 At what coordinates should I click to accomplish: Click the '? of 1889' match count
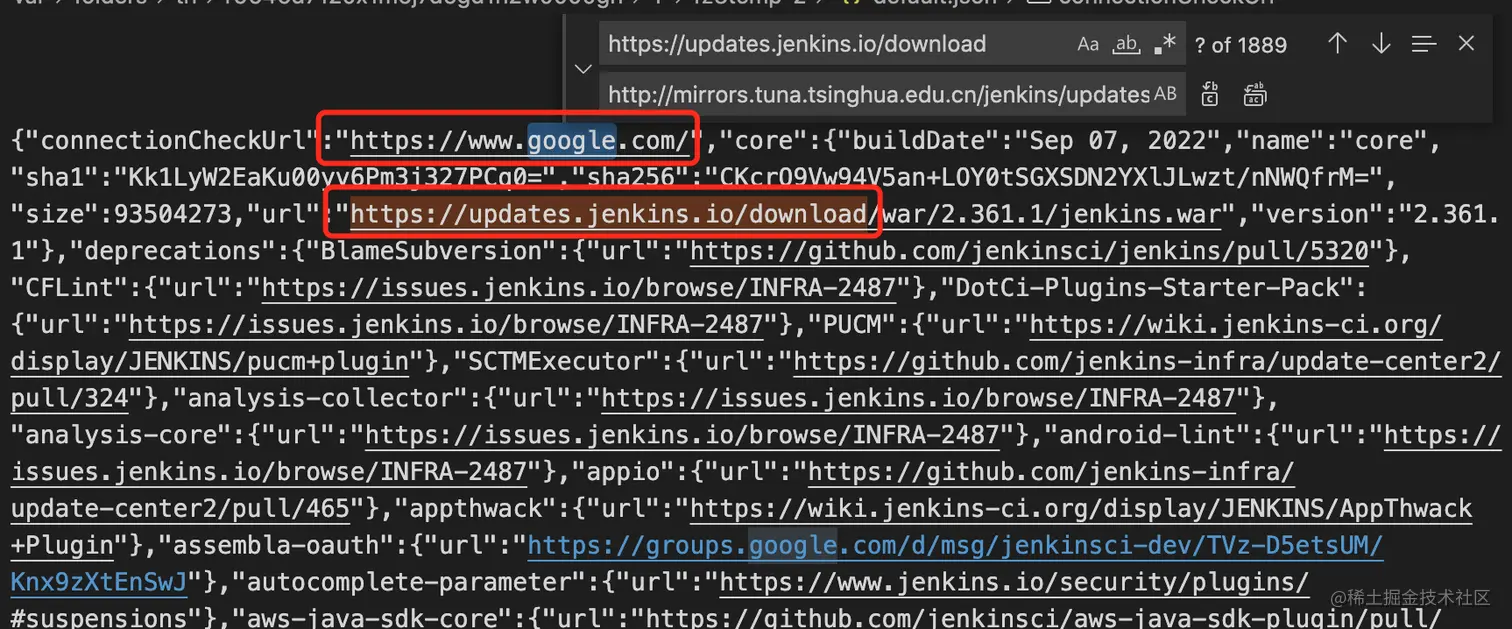pyautogui.click(x=1241, y=45)
